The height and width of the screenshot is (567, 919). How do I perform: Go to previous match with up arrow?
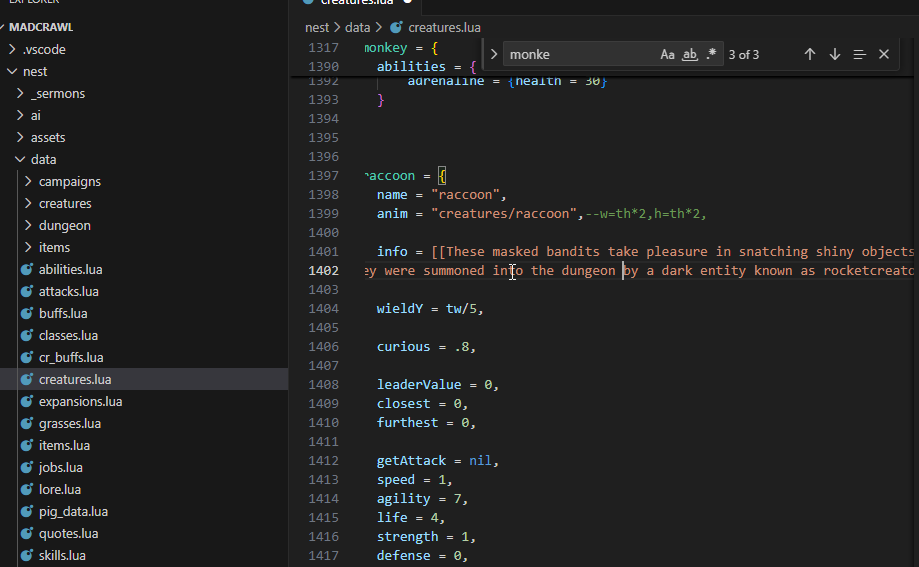click(810, 54)
